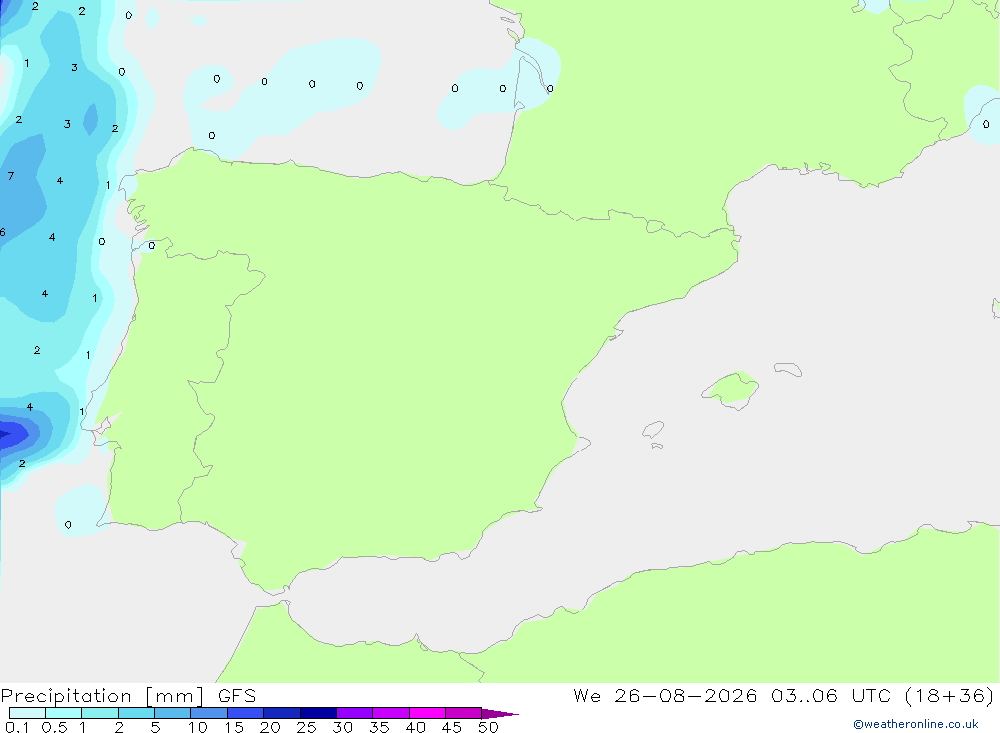
Task: Click the '10' legend scale label
Action: click(198, 727)
